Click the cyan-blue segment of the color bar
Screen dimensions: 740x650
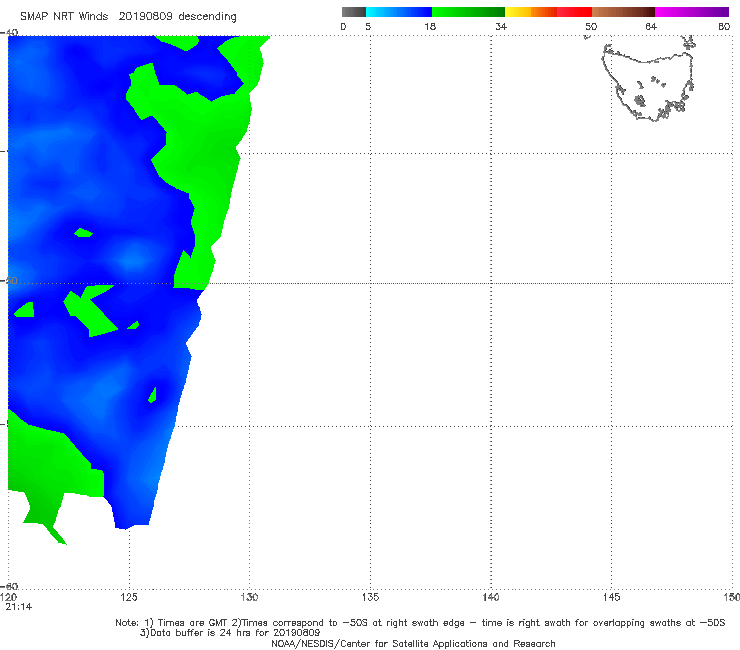[x=399, y=12]
